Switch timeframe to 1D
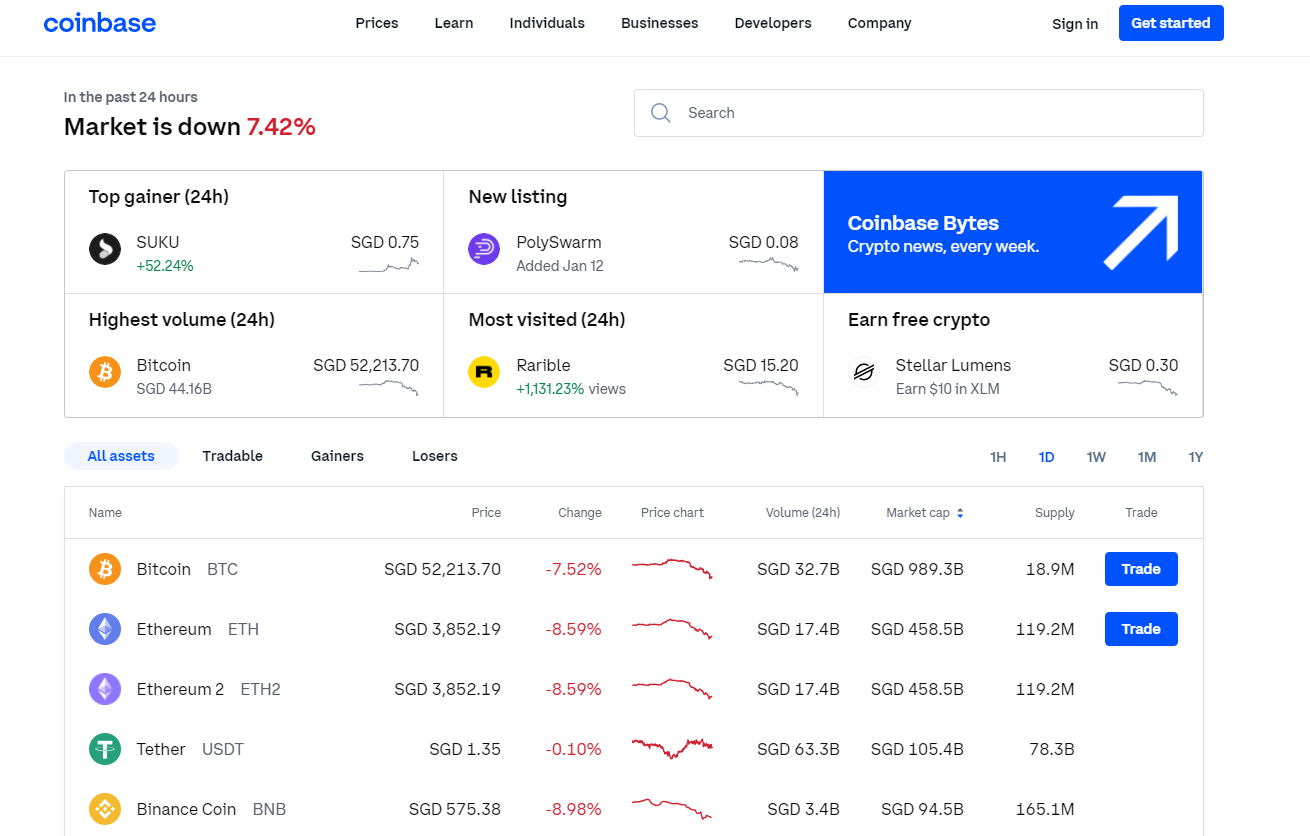Image resolution: width=1310 pixels, height=836 pixels. (1046, 457)
